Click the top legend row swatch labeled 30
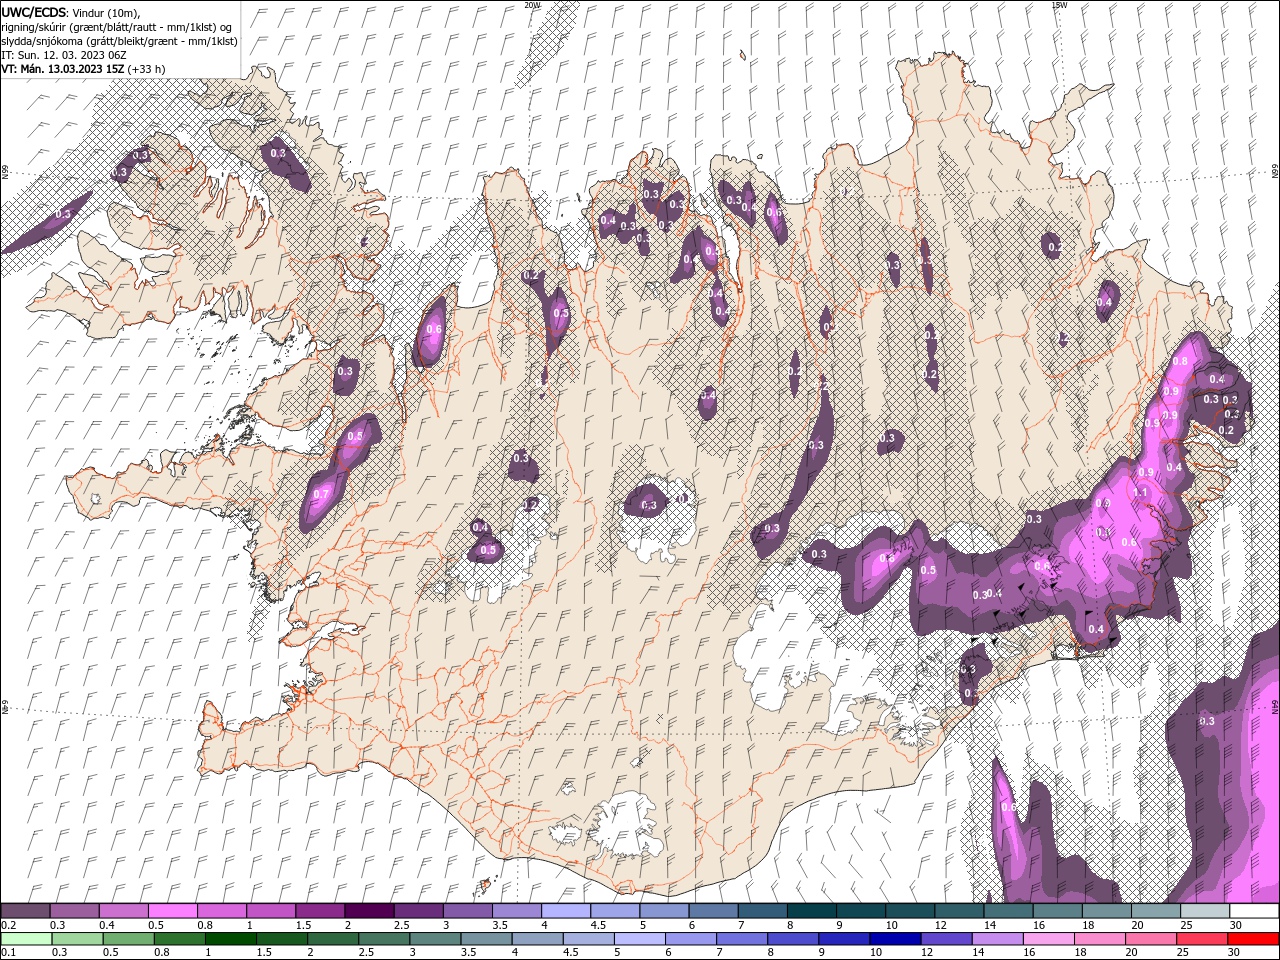 click(x=1253, y=911)
